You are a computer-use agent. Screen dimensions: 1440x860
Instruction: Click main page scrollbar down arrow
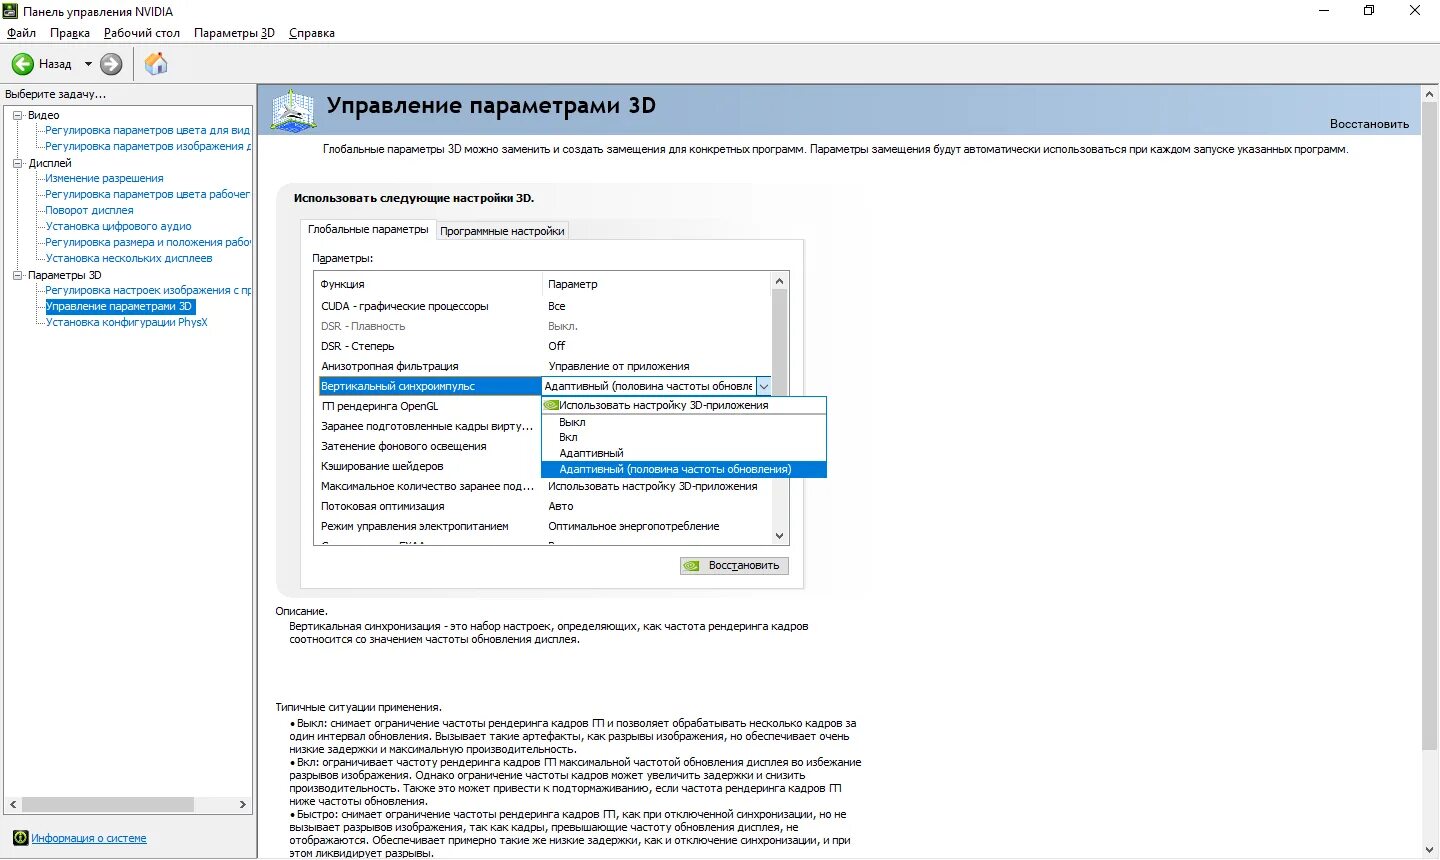point(1430,850)
